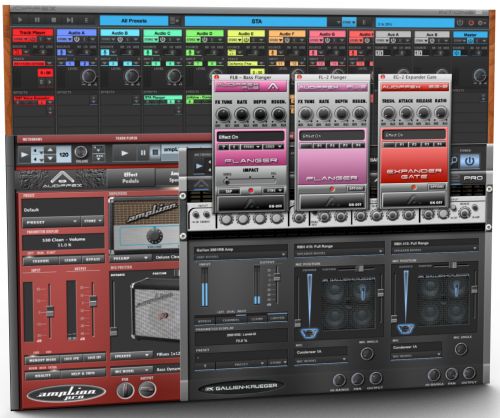Click the FL-2 Flanger red LED bypass
The height and width of the screenshot is (418, 500).
332,189
